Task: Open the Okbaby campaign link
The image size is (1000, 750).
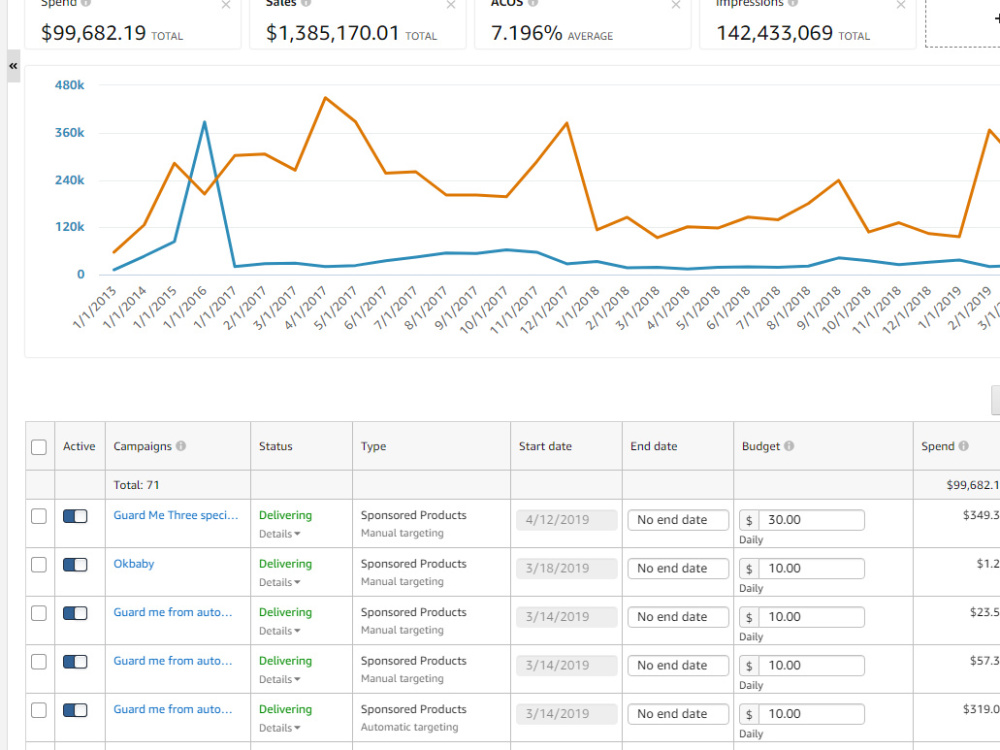Action: 134,564
